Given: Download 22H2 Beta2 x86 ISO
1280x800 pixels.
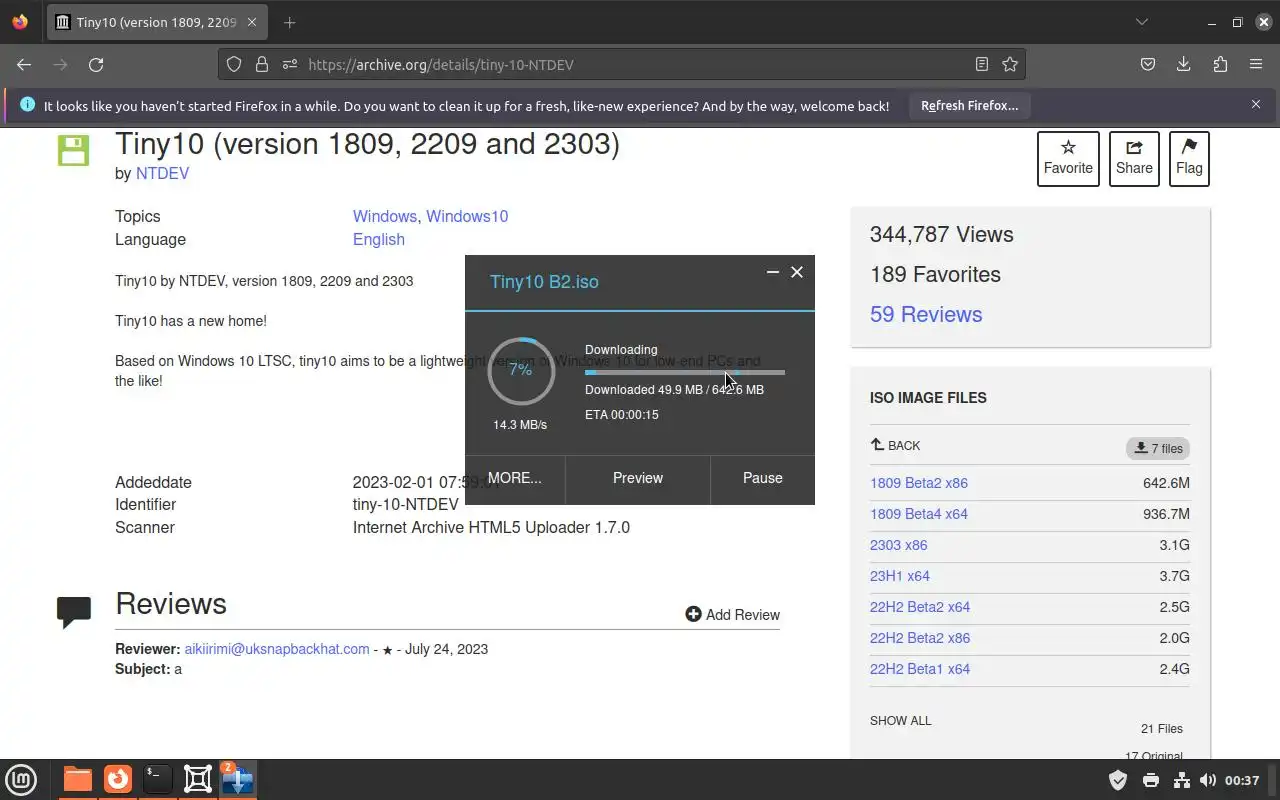Looking at the screenshot, I should tap(920, 638).
